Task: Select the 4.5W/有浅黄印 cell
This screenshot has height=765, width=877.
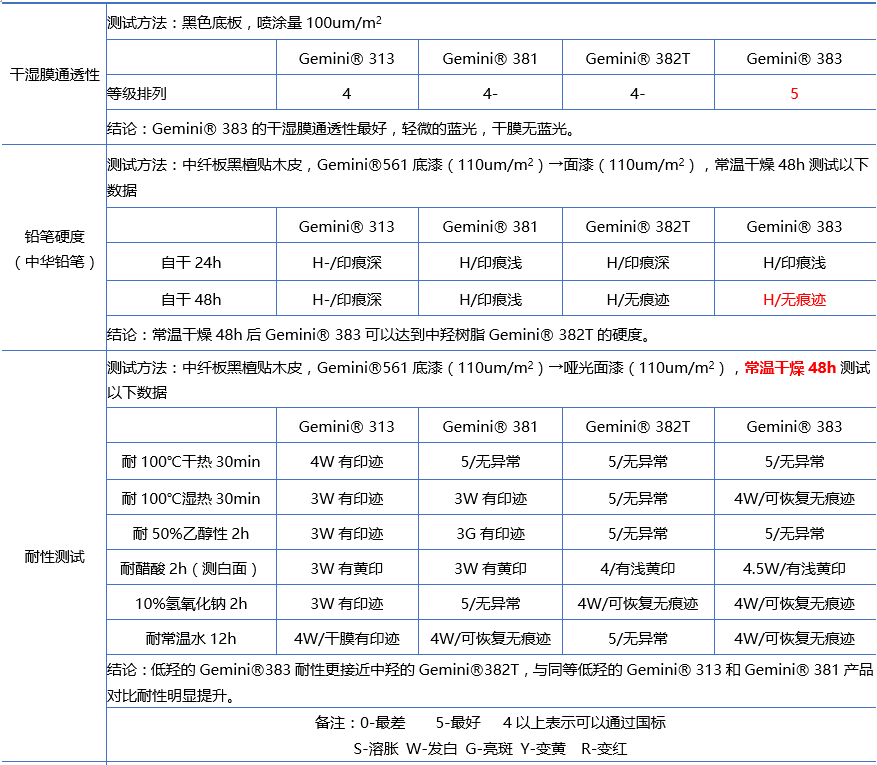Action: (x=794, y=569)
